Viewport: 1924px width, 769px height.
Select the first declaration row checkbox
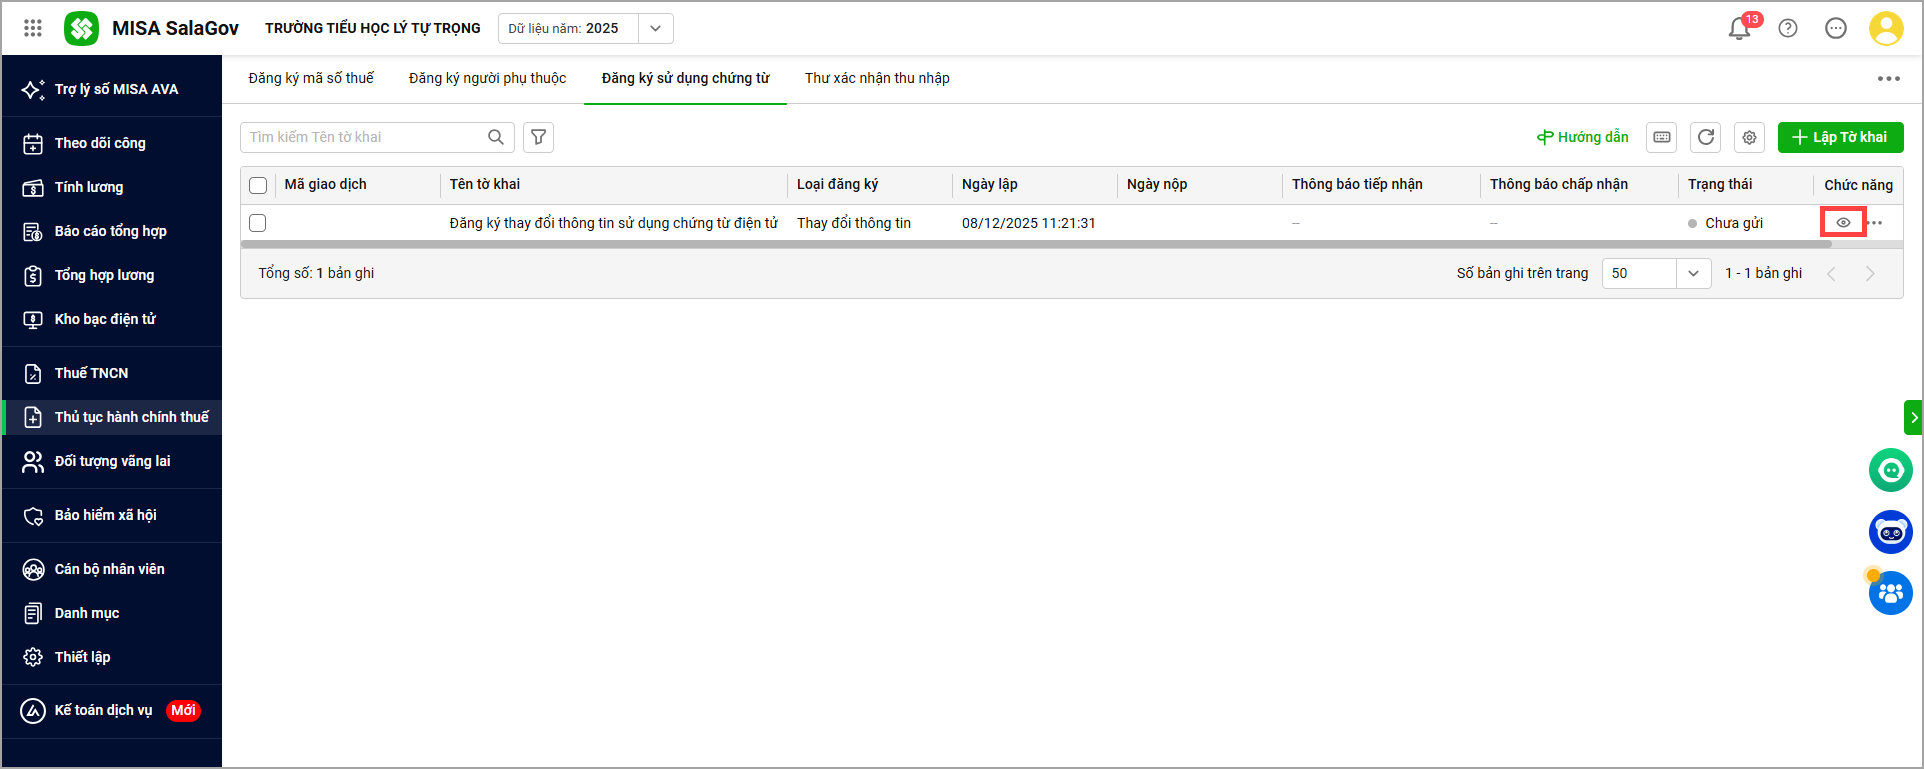point(258,223)
